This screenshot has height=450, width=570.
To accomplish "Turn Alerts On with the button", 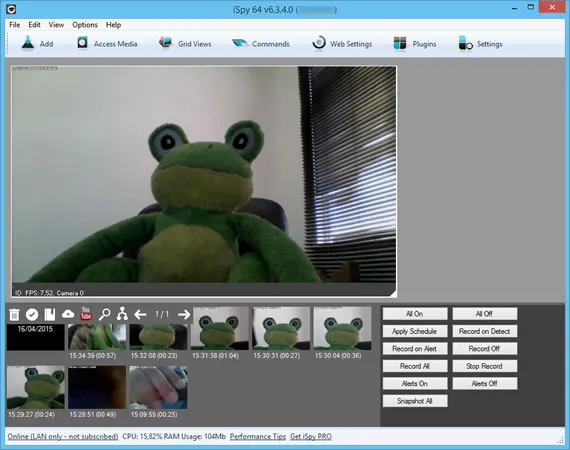I will point(415,383).
